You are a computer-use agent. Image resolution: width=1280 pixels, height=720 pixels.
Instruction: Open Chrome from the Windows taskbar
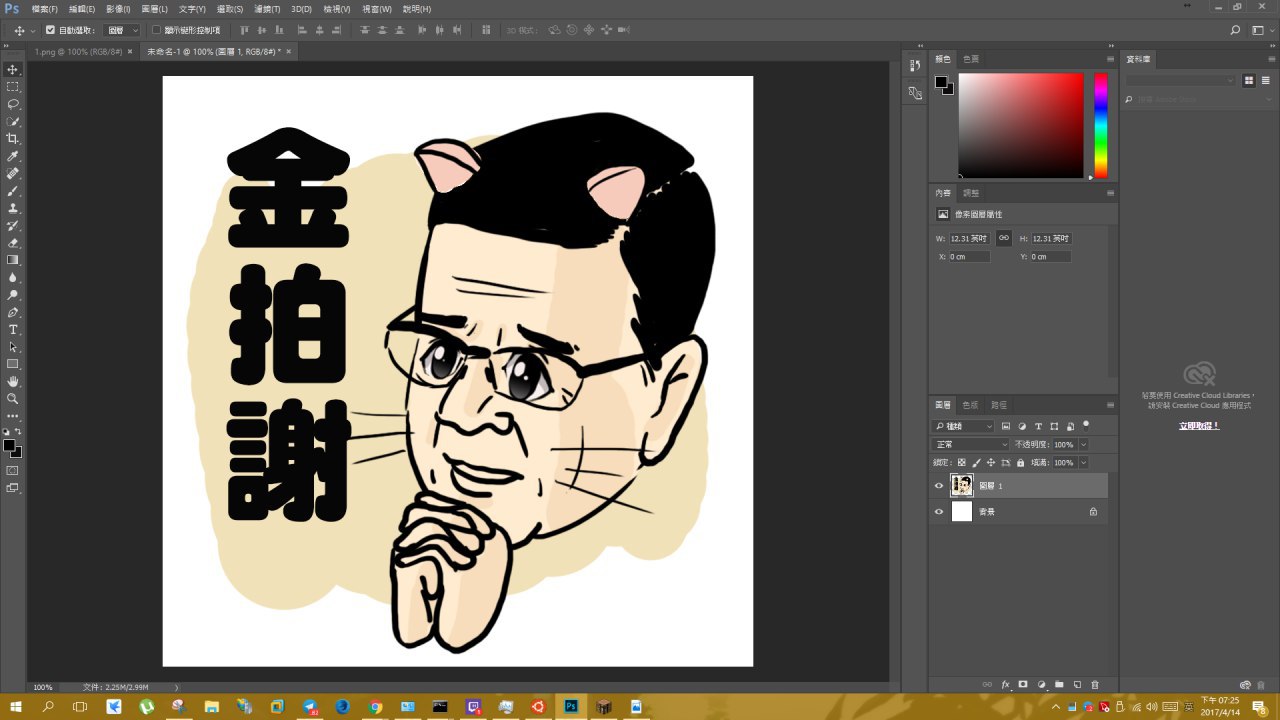pos(375,706)
